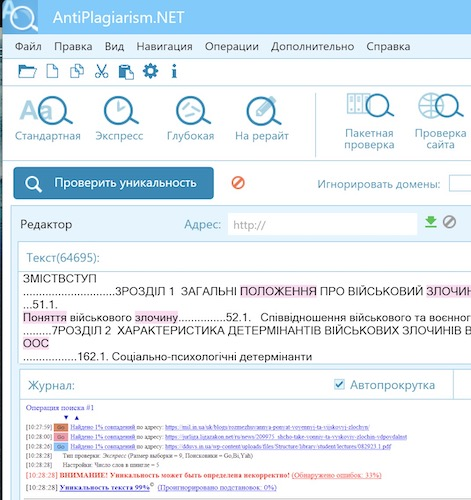Open the Вид menu
471x500 pixels.
click(x=114, y=46)
